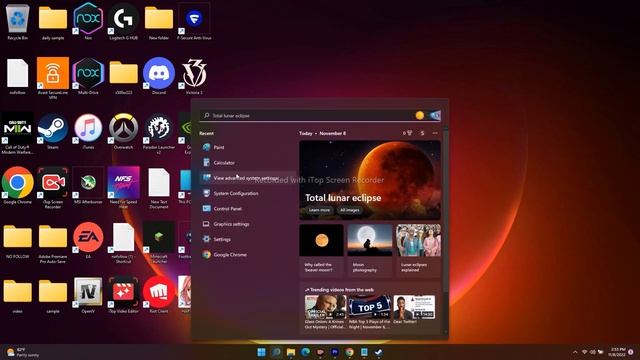
Task: Click the All images button
Action: 350,210
